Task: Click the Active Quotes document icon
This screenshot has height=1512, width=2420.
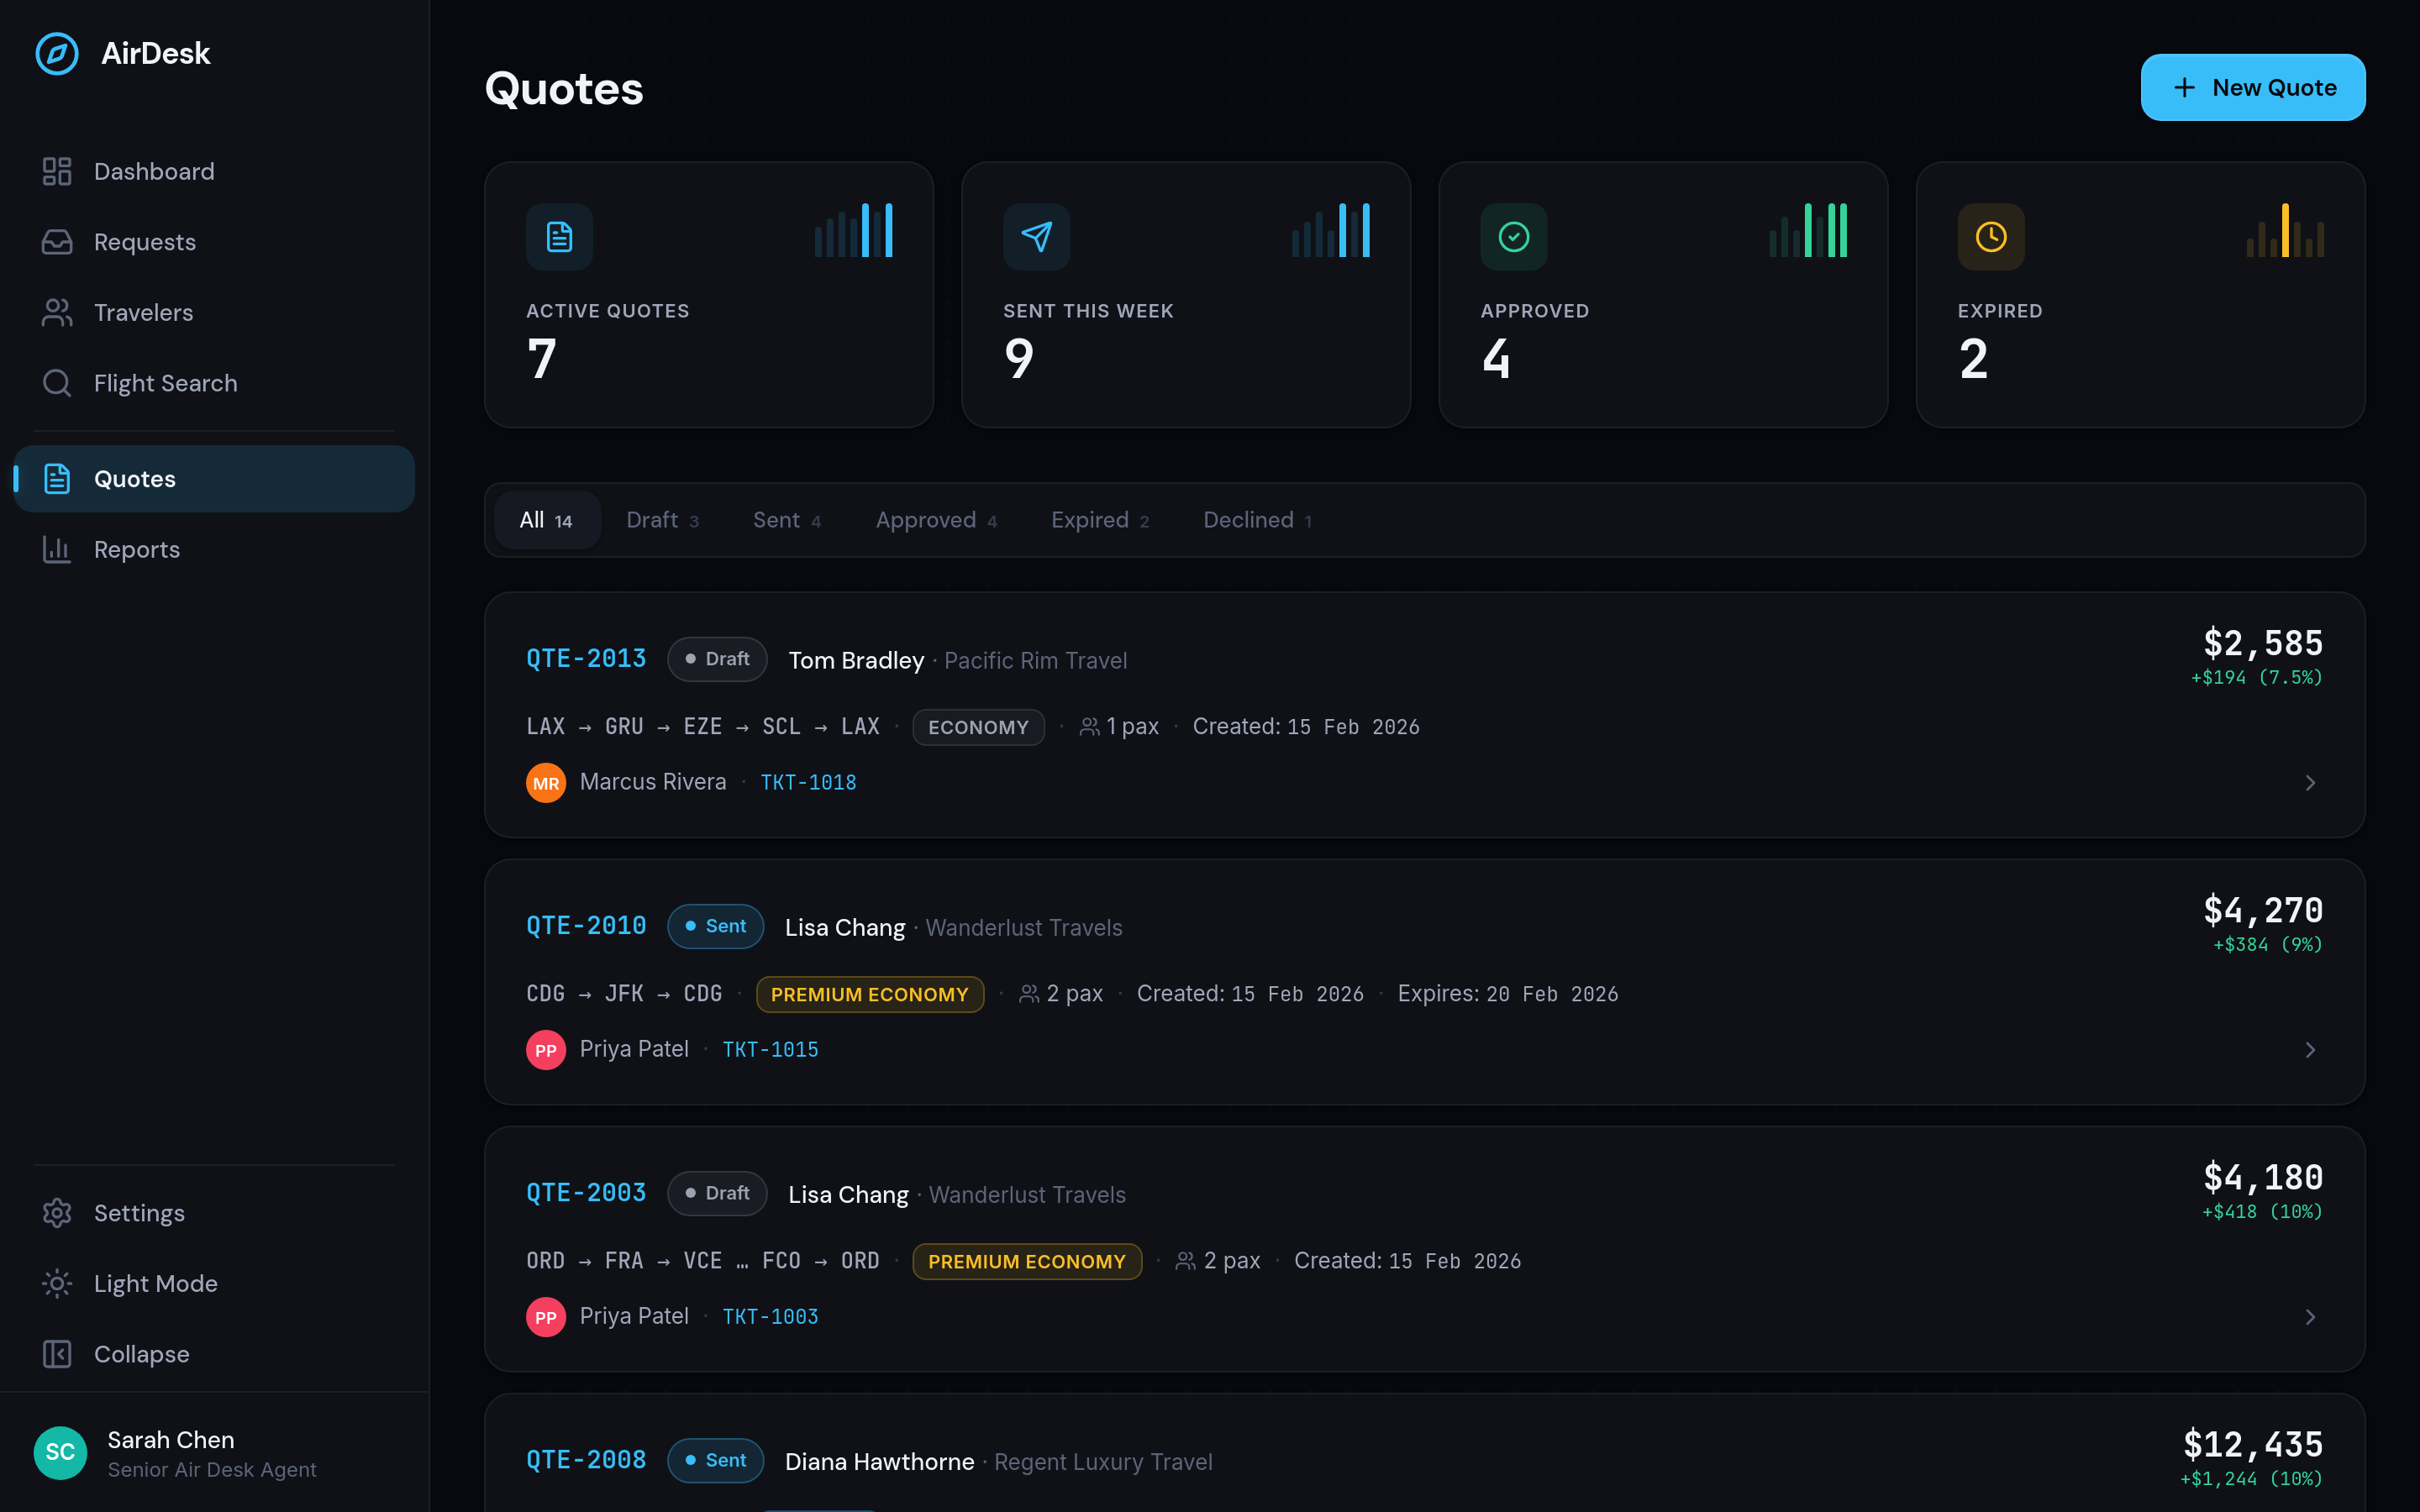Action: [559, 236]
